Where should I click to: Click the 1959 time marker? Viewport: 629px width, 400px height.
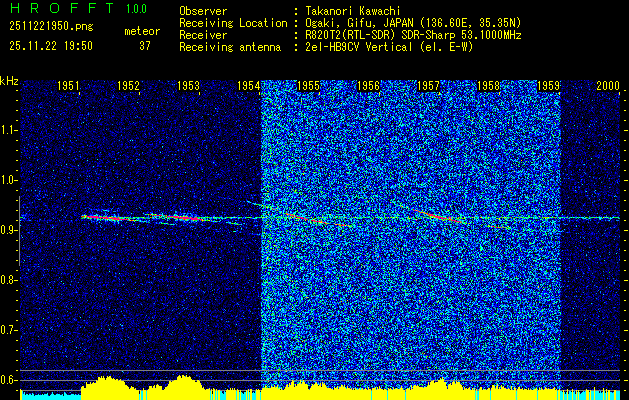click(548, 86)
